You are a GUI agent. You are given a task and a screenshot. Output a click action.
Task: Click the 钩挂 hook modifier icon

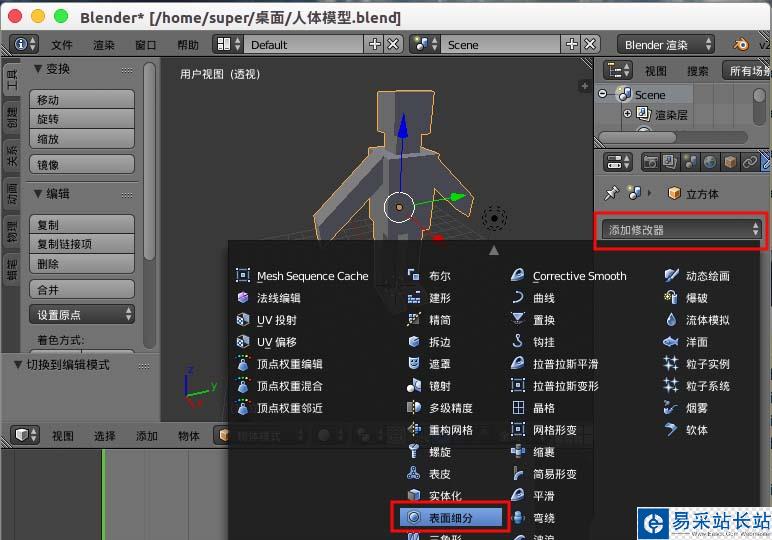click(x=518, y=341)
